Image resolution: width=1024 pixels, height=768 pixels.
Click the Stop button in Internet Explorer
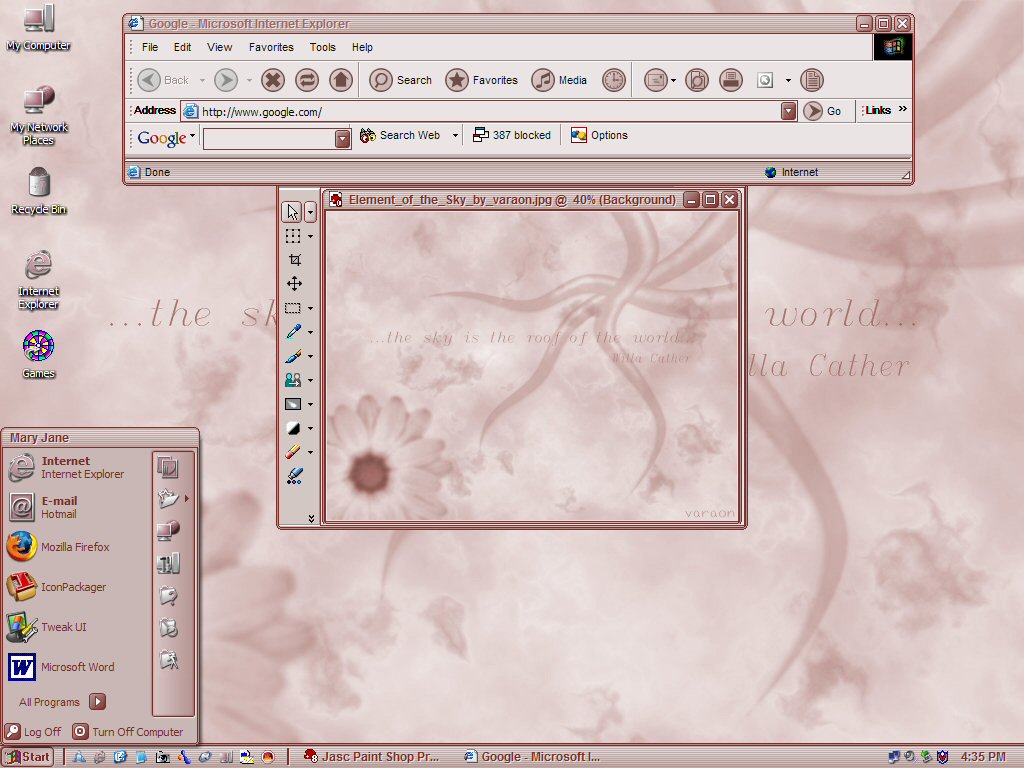coord(273,80)
